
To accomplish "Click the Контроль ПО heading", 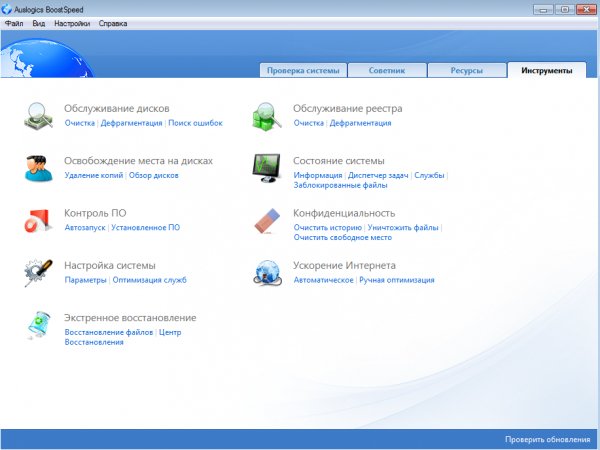I will click(x=95, y=213).
